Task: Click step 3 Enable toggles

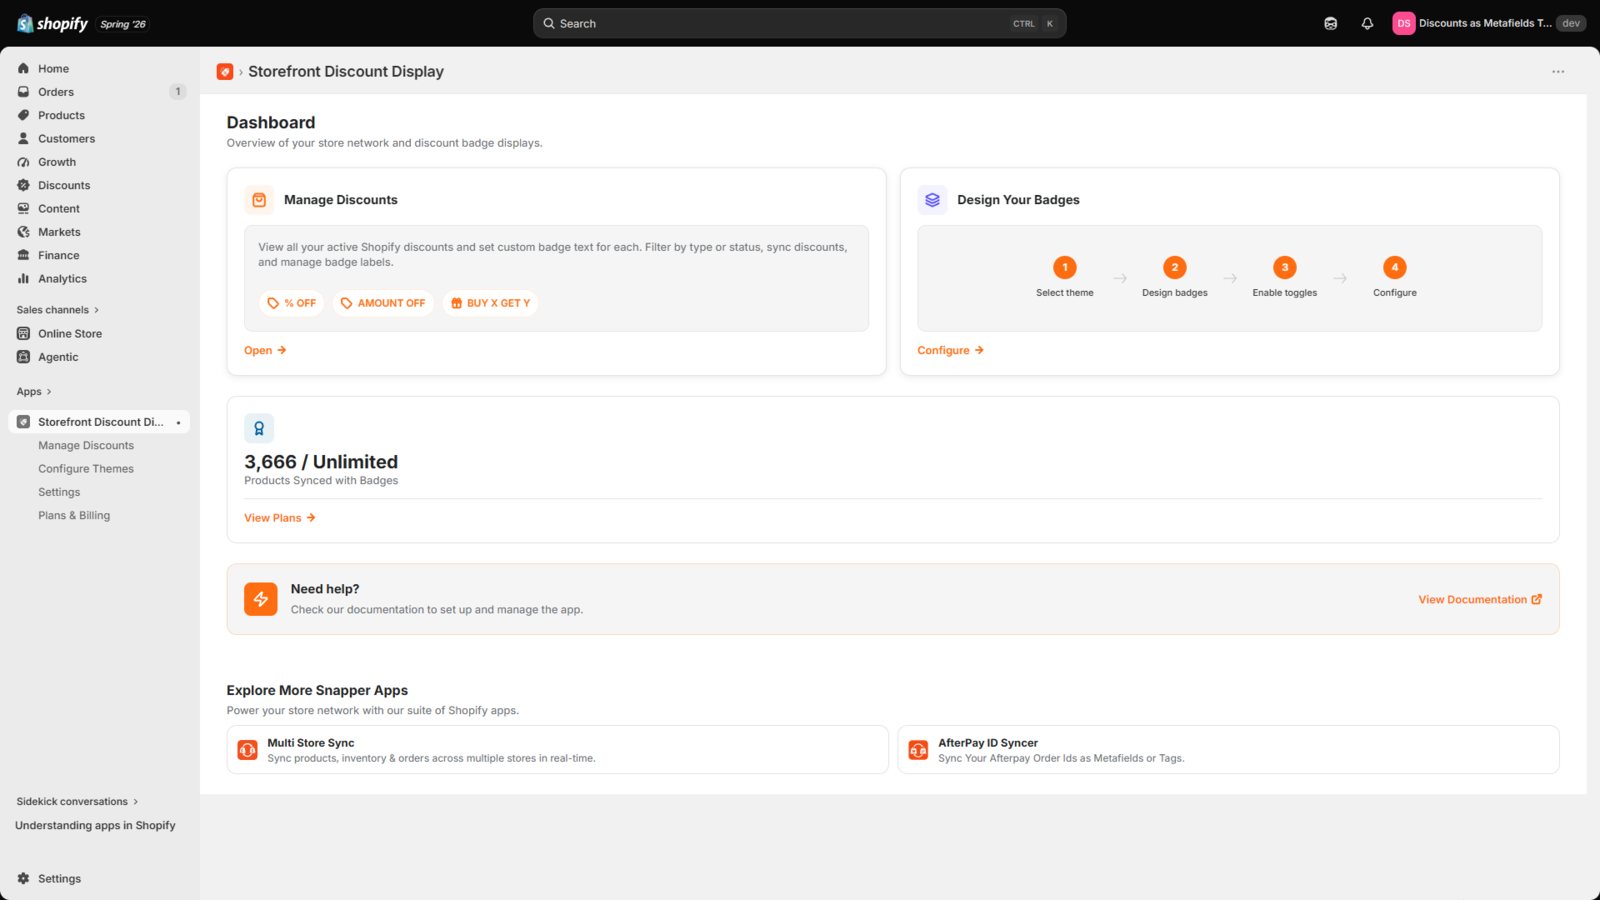Action: pyautogui.click(x=1285, y=277)
